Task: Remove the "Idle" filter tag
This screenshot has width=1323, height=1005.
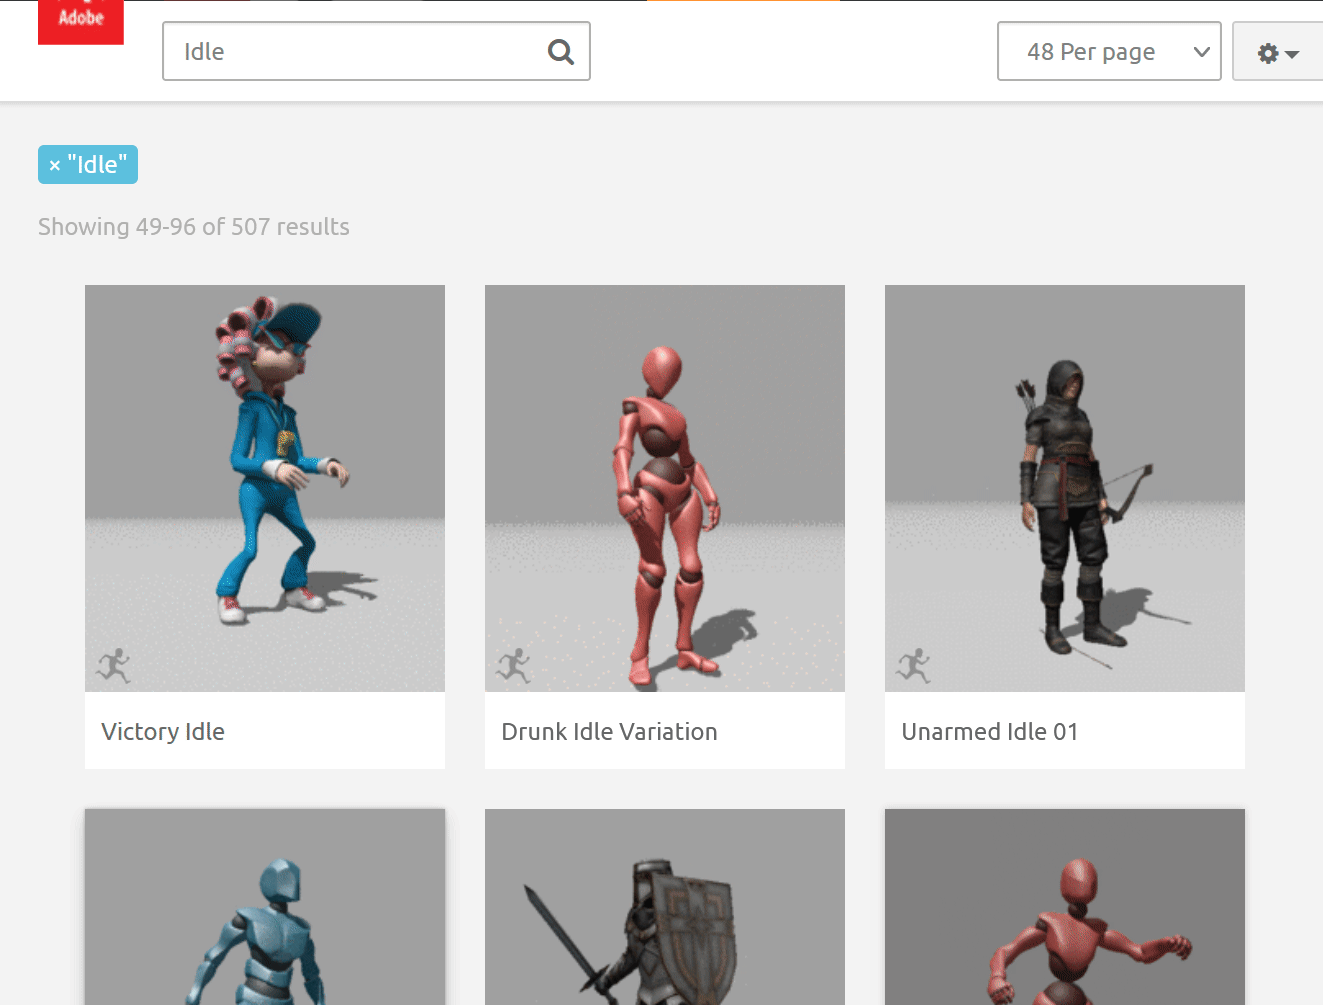Action: pos(55,166)
